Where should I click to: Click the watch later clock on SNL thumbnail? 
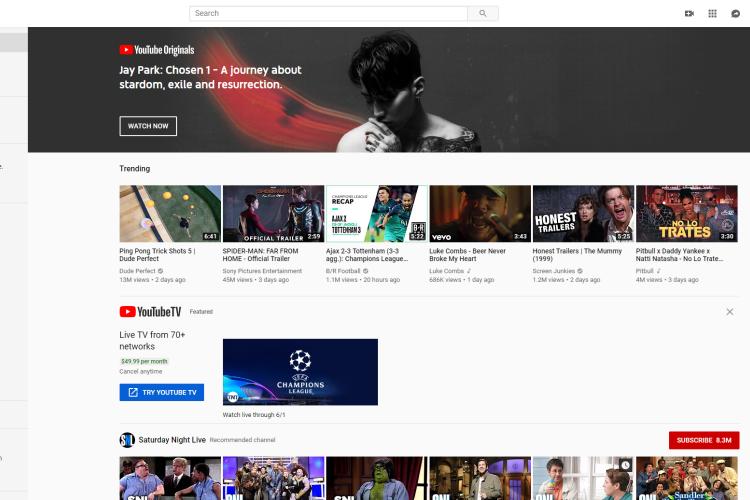(625, 465)
